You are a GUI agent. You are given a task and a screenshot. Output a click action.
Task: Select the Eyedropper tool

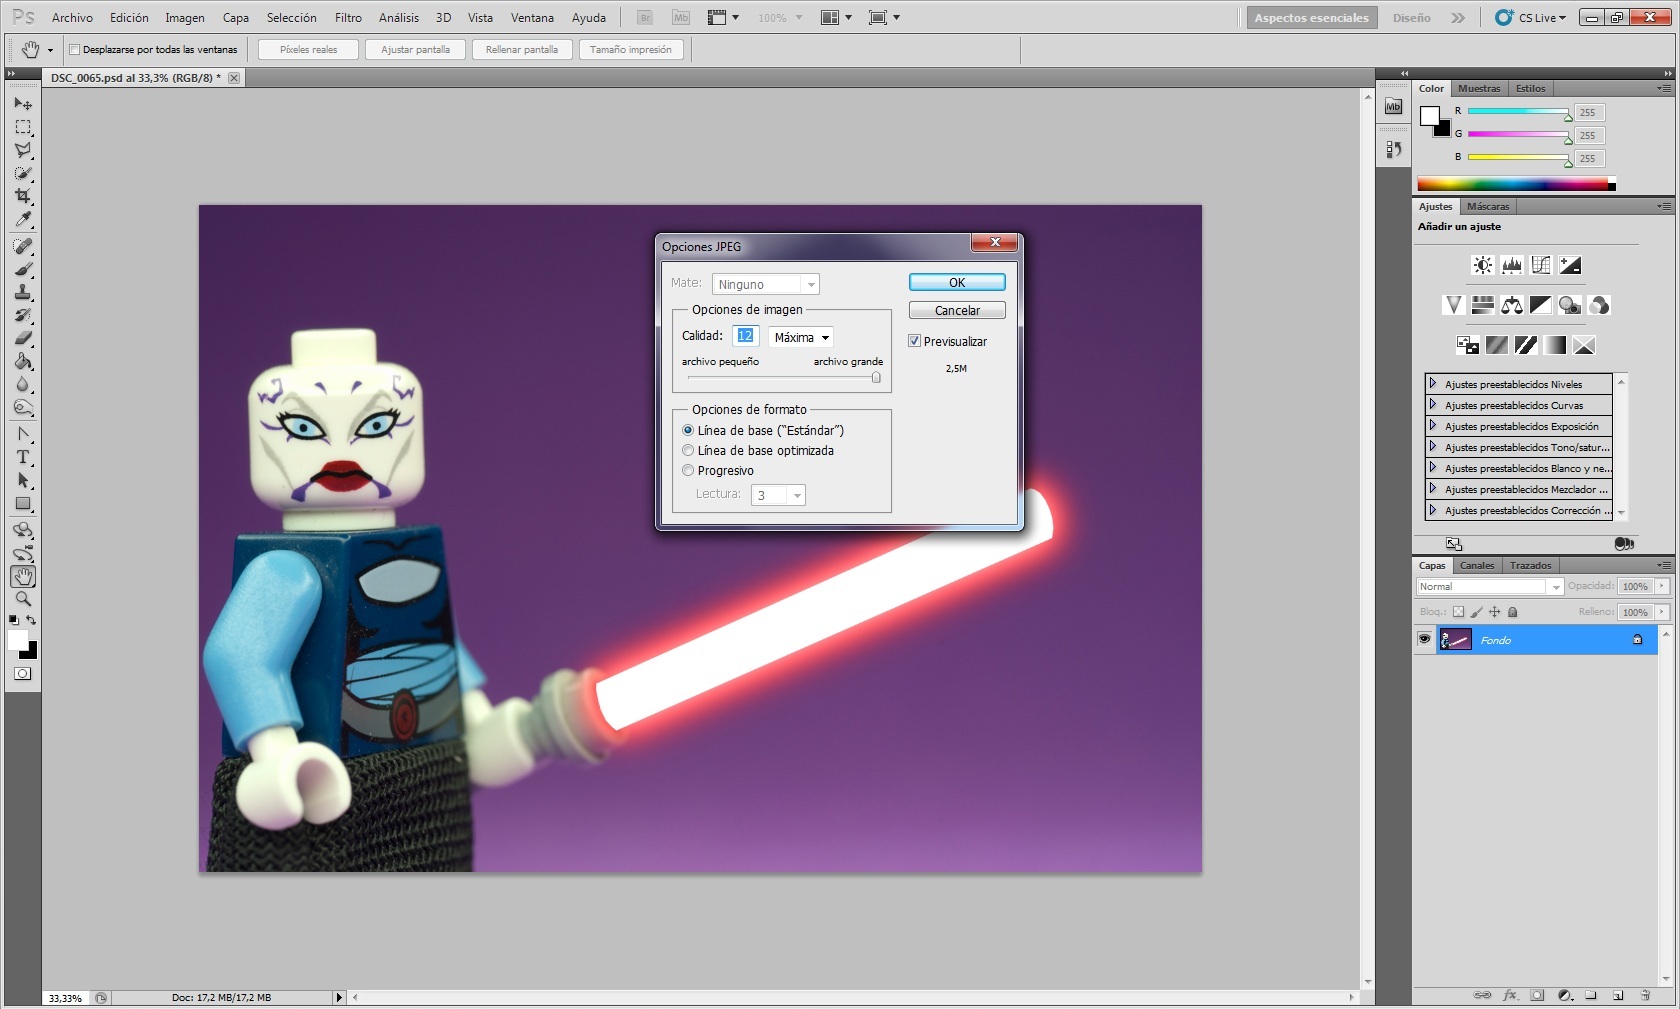[x=23, y=220]
